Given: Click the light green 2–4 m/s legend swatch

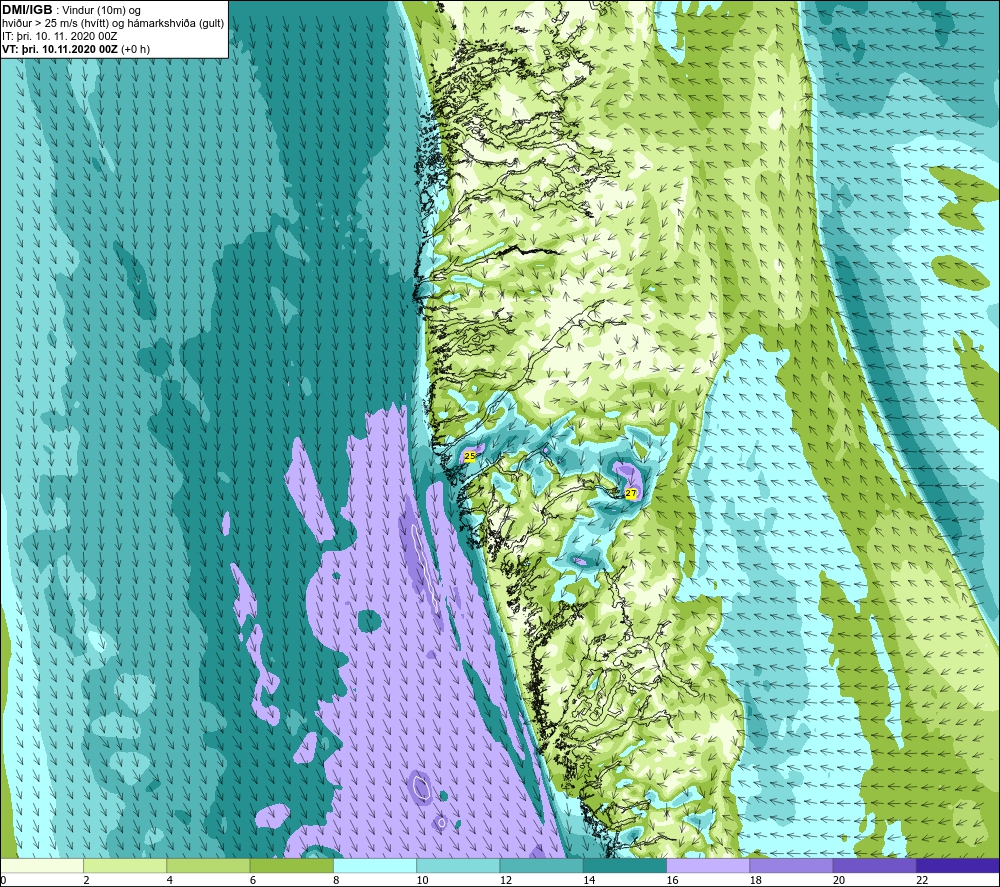Looking at the screenshot, I should [125, 865].
